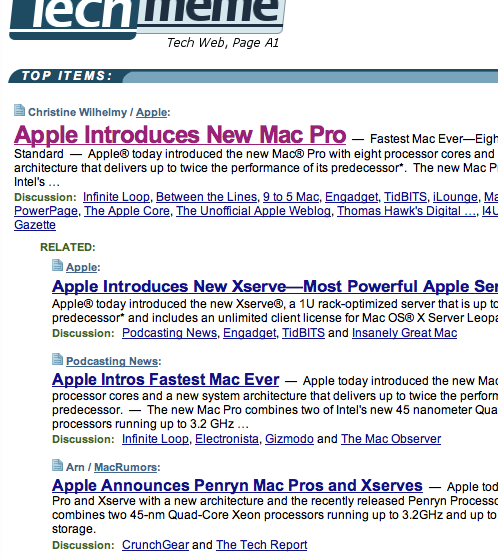This screenshot has height=558, width=498.
Task: Open TidBITS in the Mac Pro discussion list
Action: tap(405, 197)
